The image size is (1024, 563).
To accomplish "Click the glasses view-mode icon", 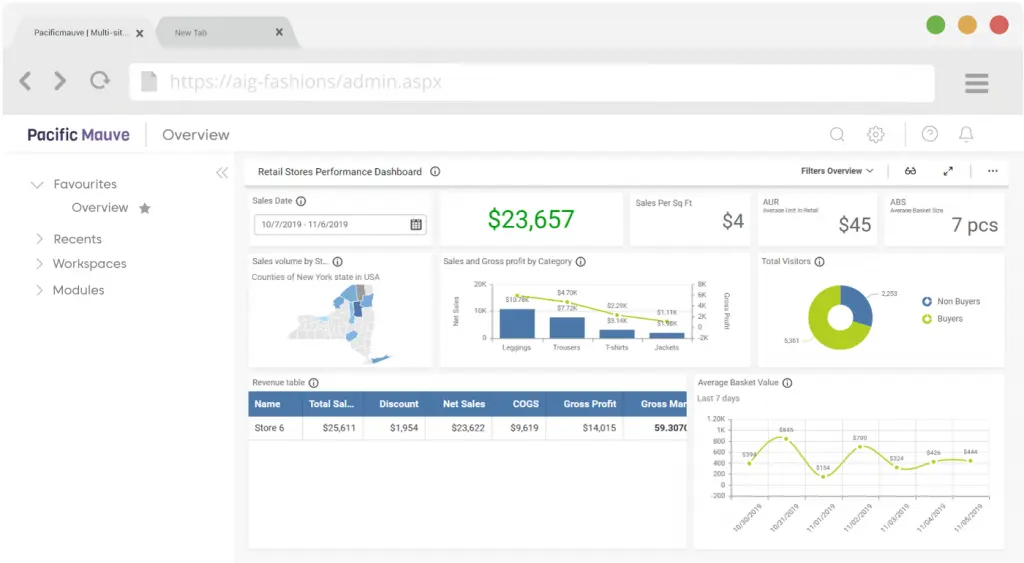I will pos(910,171).
